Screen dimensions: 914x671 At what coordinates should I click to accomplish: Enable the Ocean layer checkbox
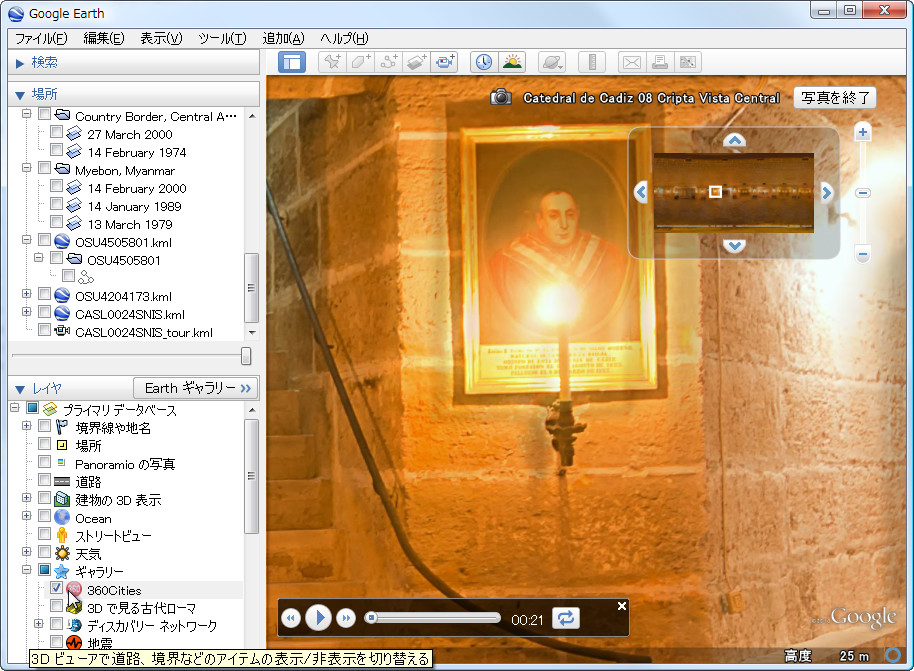point(44,517)
